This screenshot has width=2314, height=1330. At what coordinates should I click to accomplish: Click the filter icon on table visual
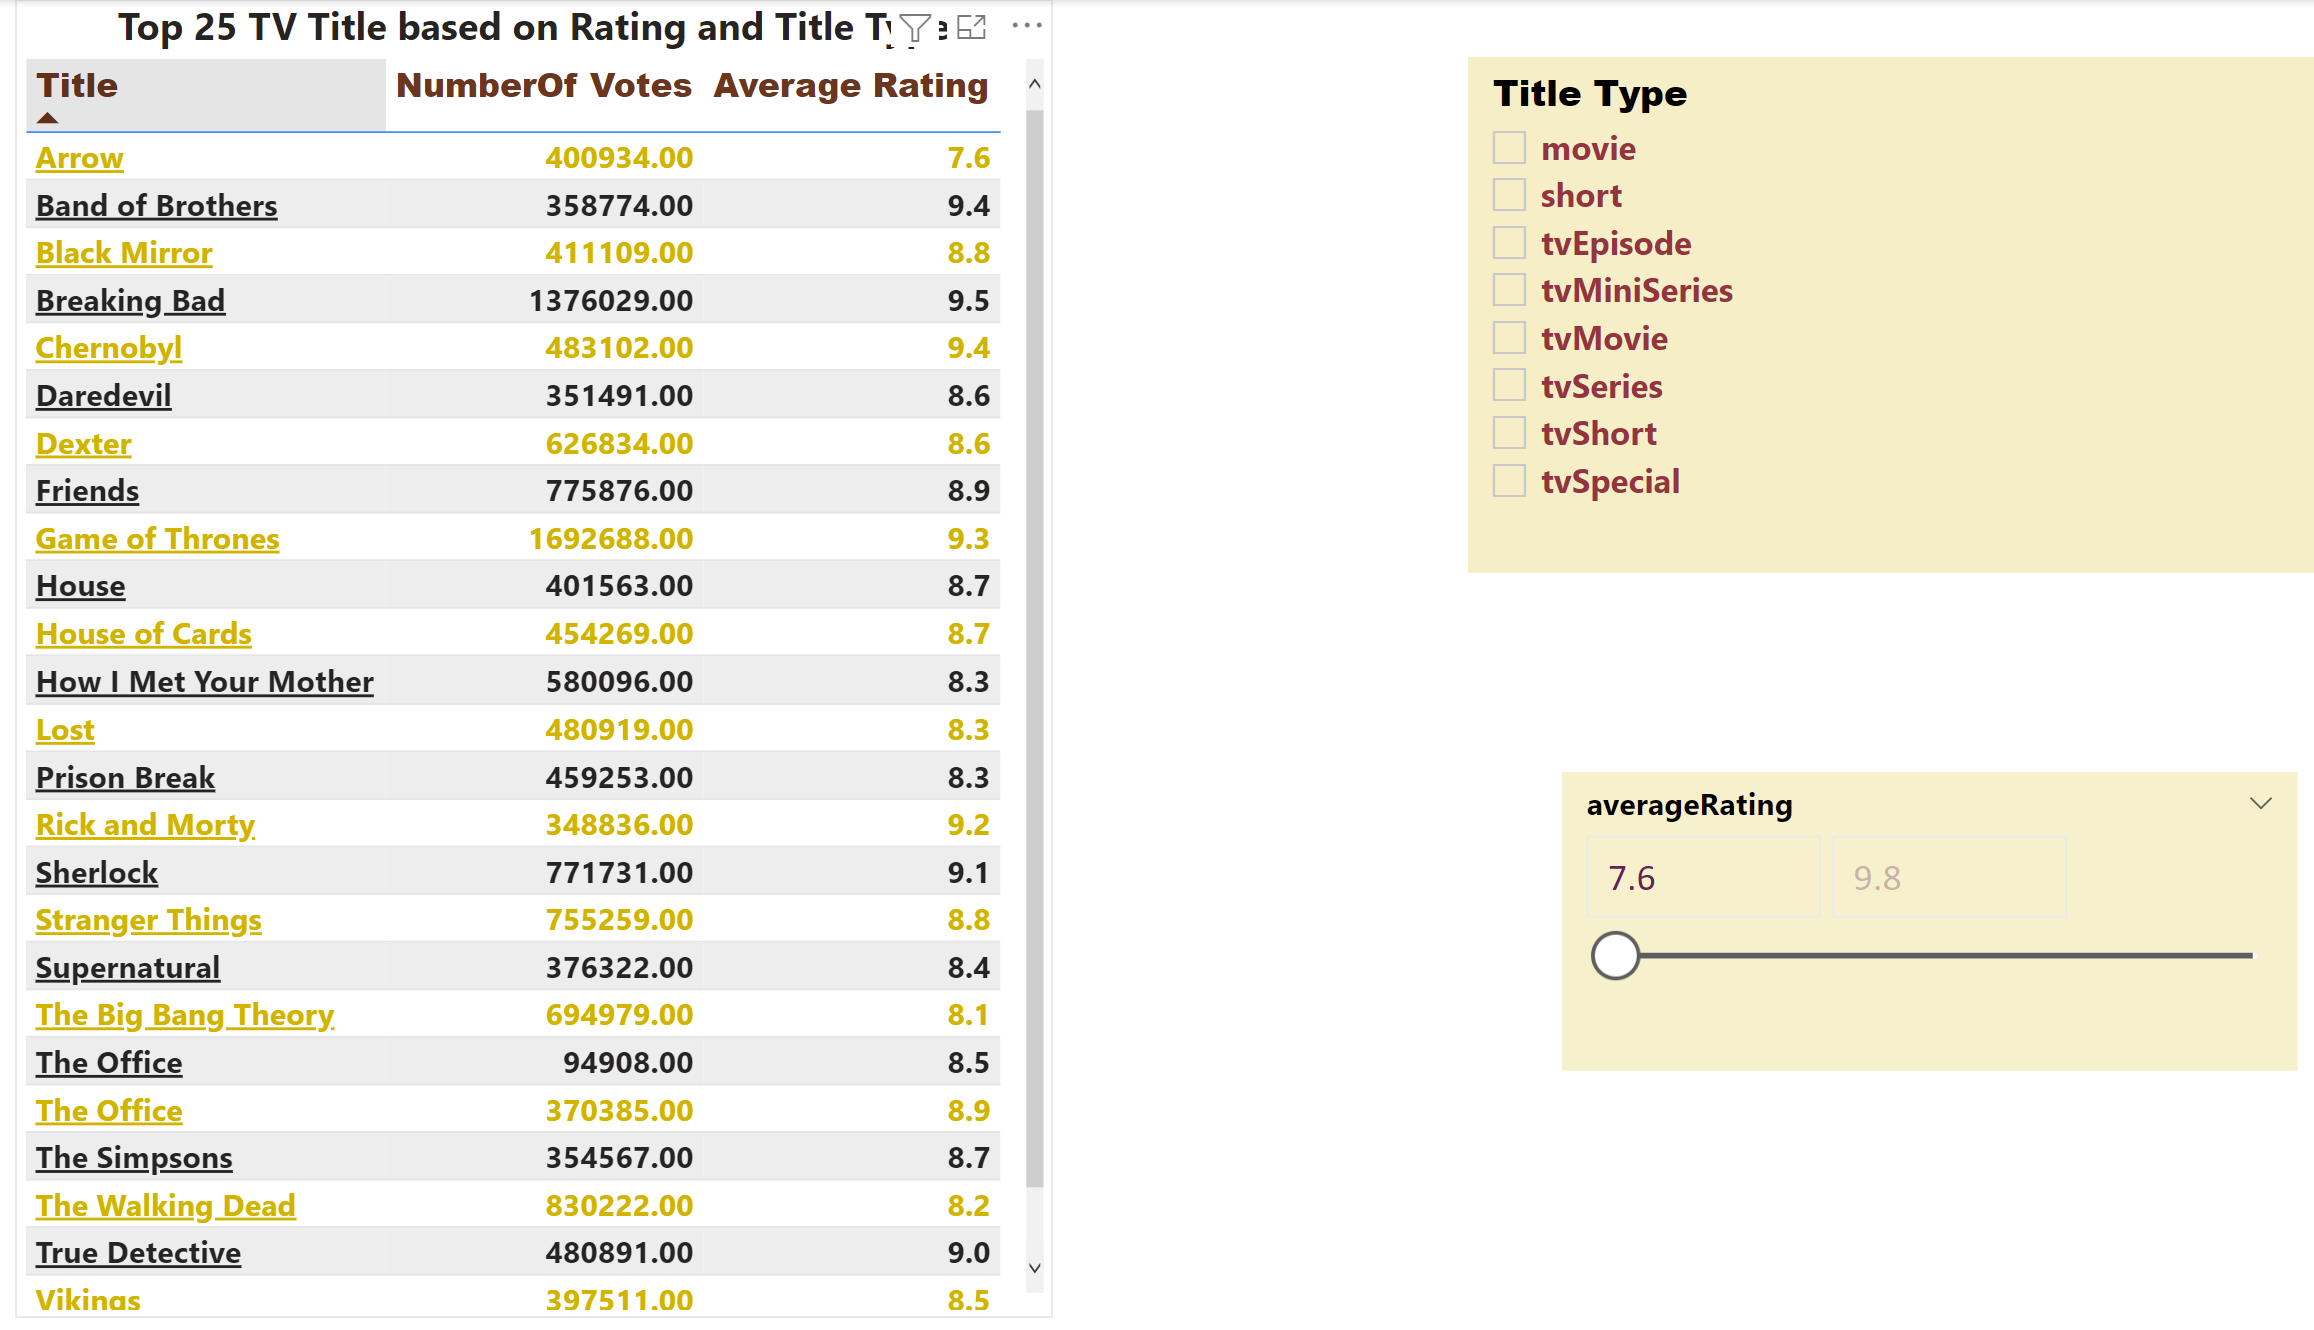914,28
